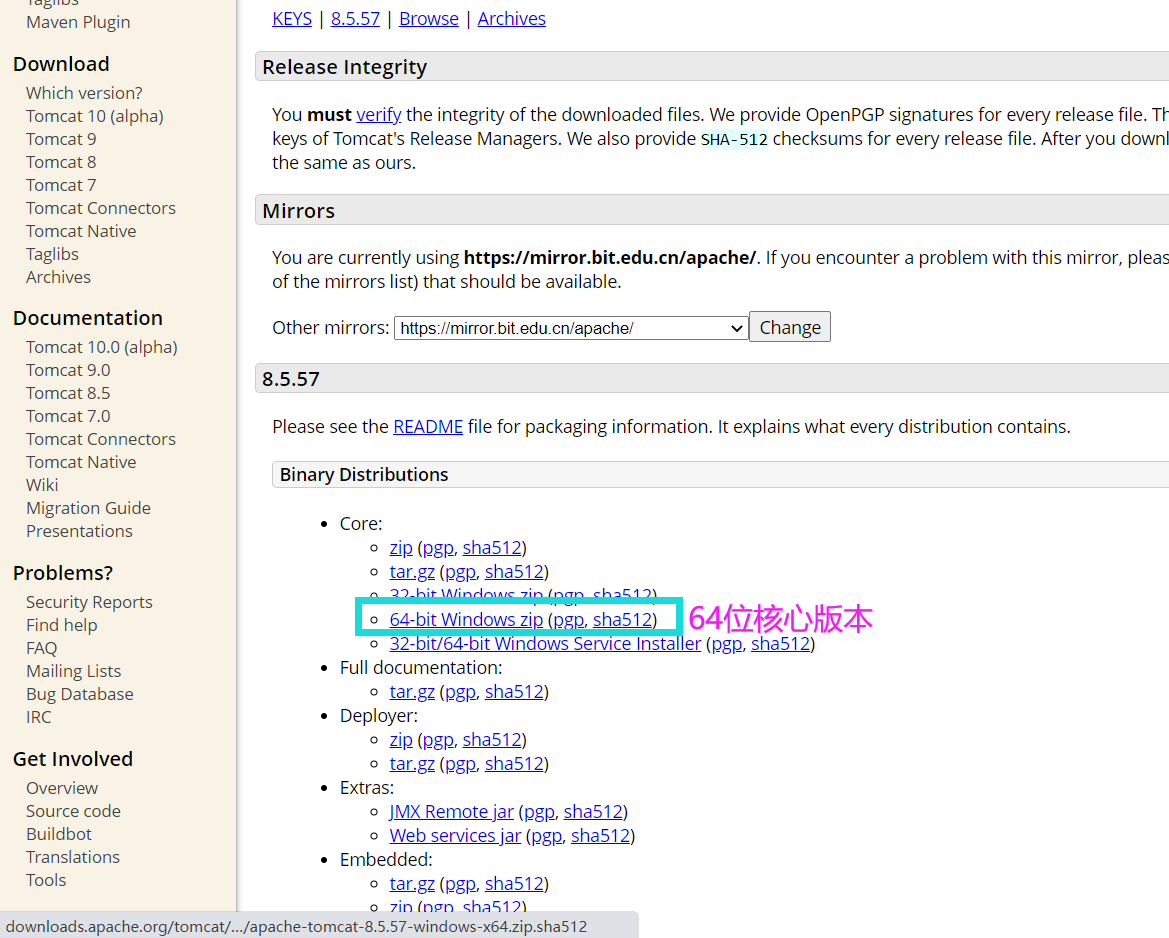
Task: Open the Bug Database link
Action: (x=80, y=695)
